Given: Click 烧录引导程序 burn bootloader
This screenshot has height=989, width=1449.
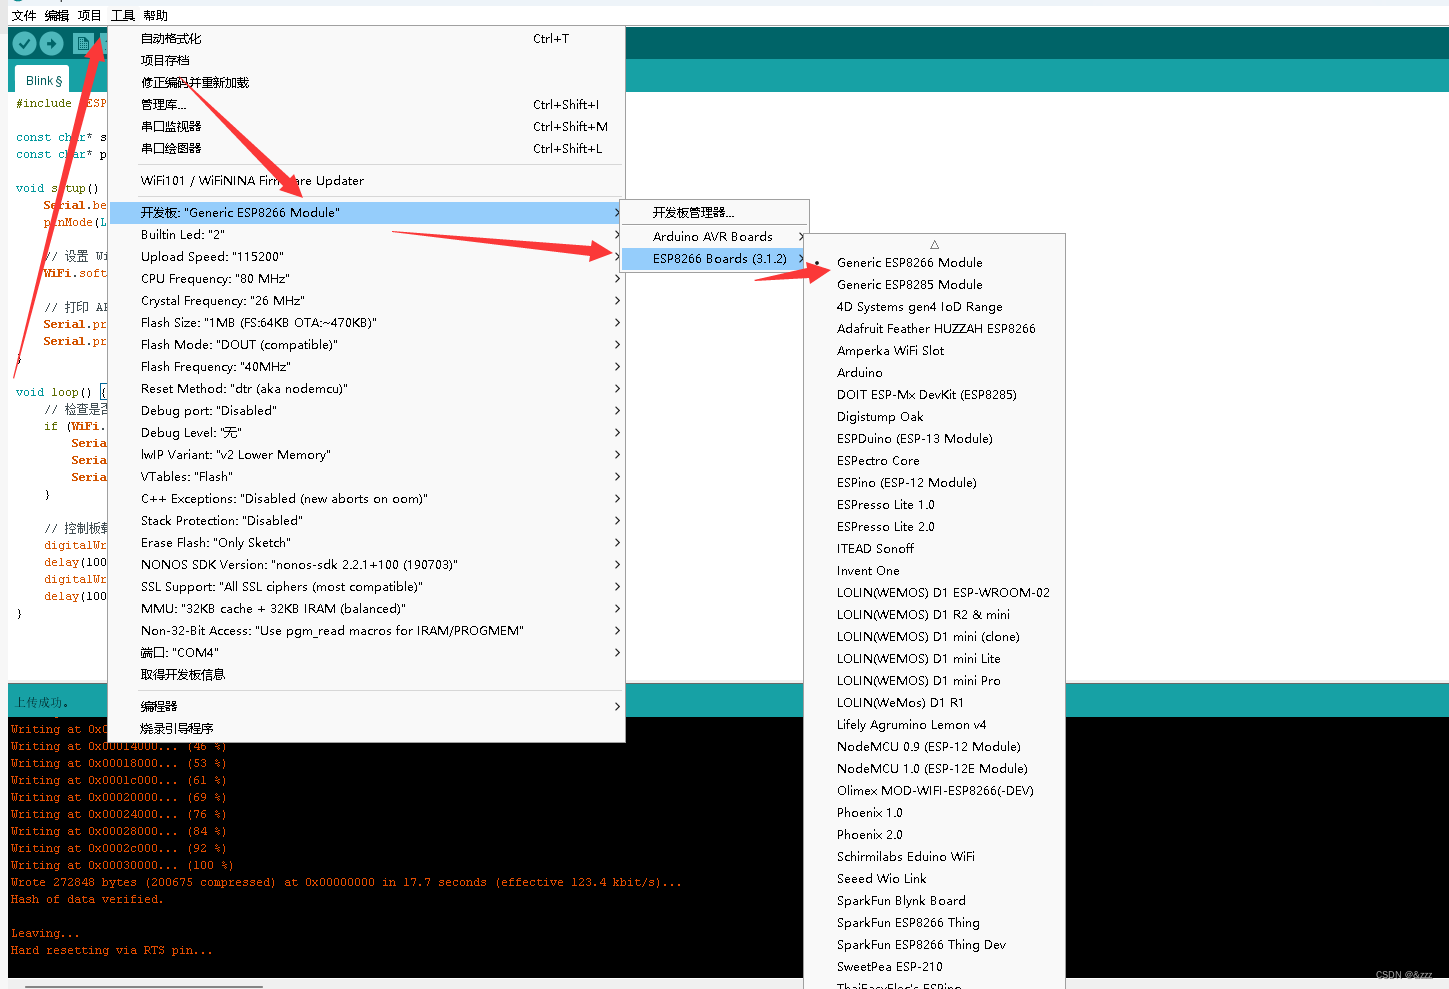Looking at the screenshot, I should [x=366, y=728].
